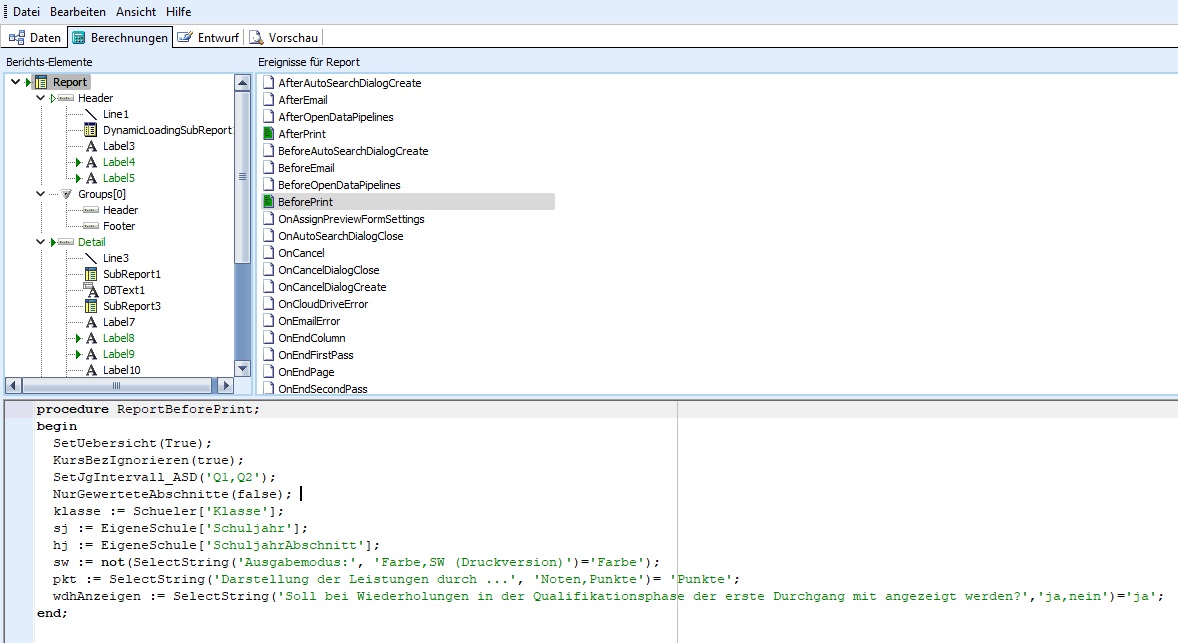Screen dimensions: 1178x643
Task: Click the green AfterPrint event icon
Action: click(x=269, y=134)
